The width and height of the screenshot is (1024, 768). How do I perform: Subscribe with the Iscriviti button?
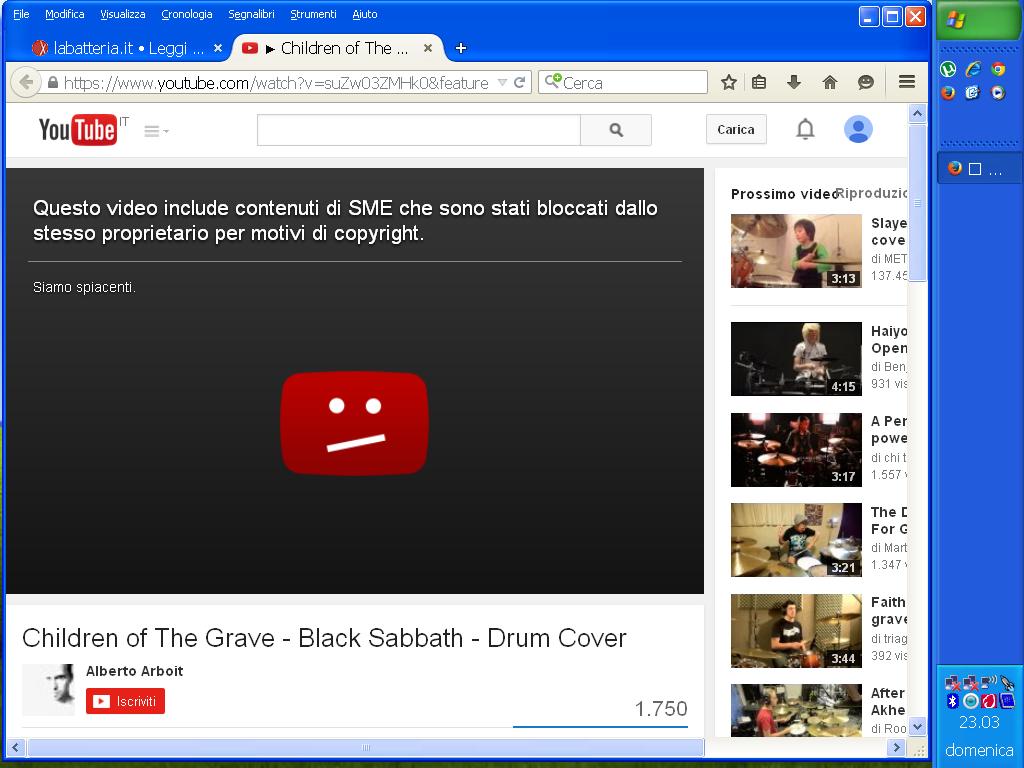(125, 701)
